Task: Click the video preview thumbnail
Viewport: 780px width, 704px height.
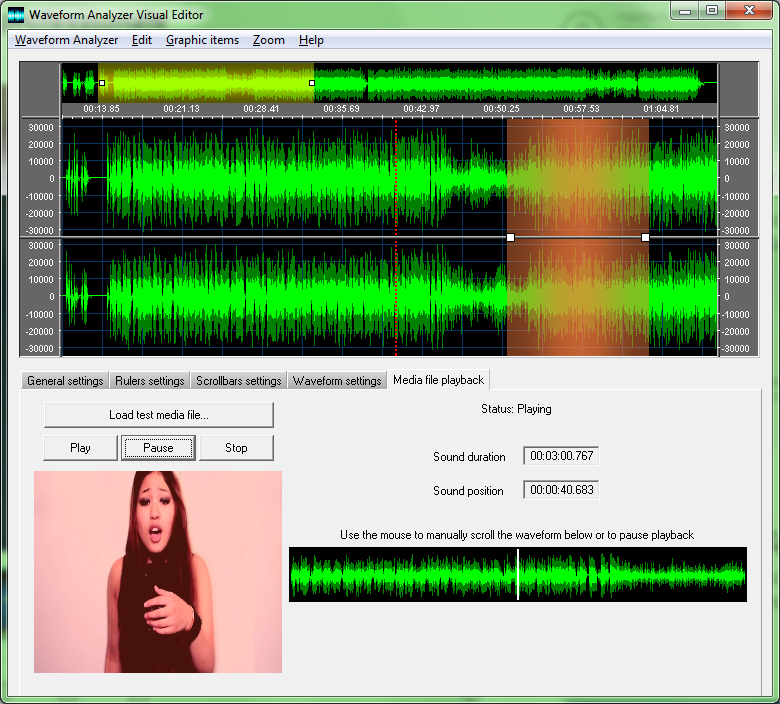Action: [x=158, y=572]
